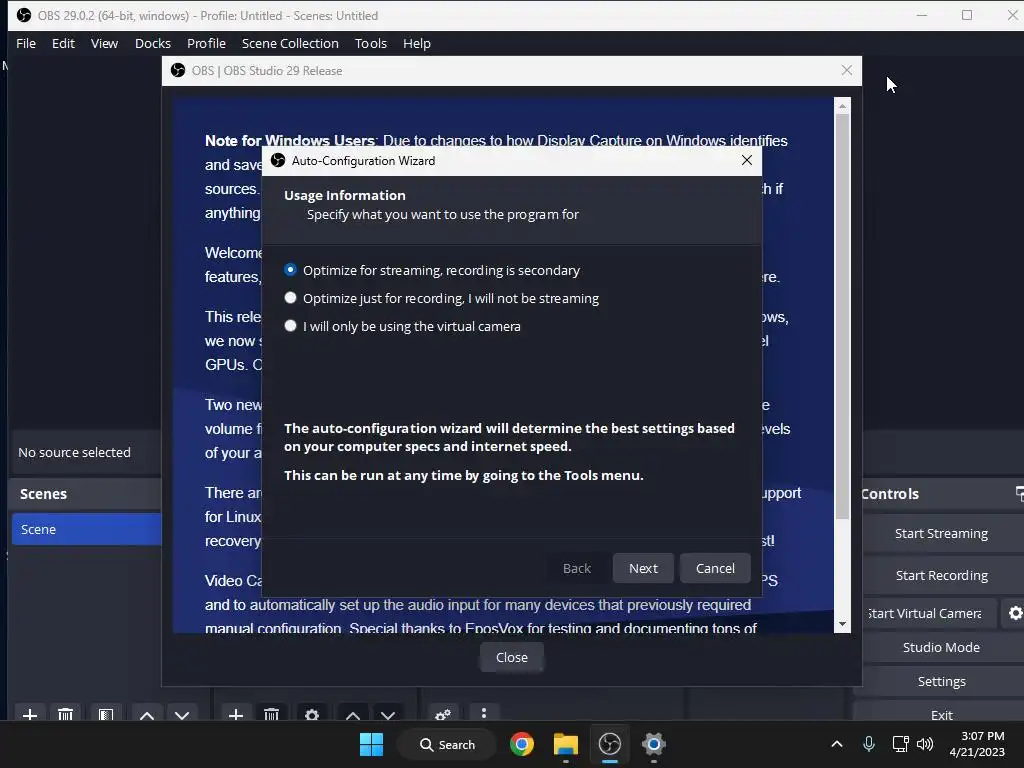Click Start Streaming in Controls

click(x=941, y=534)
